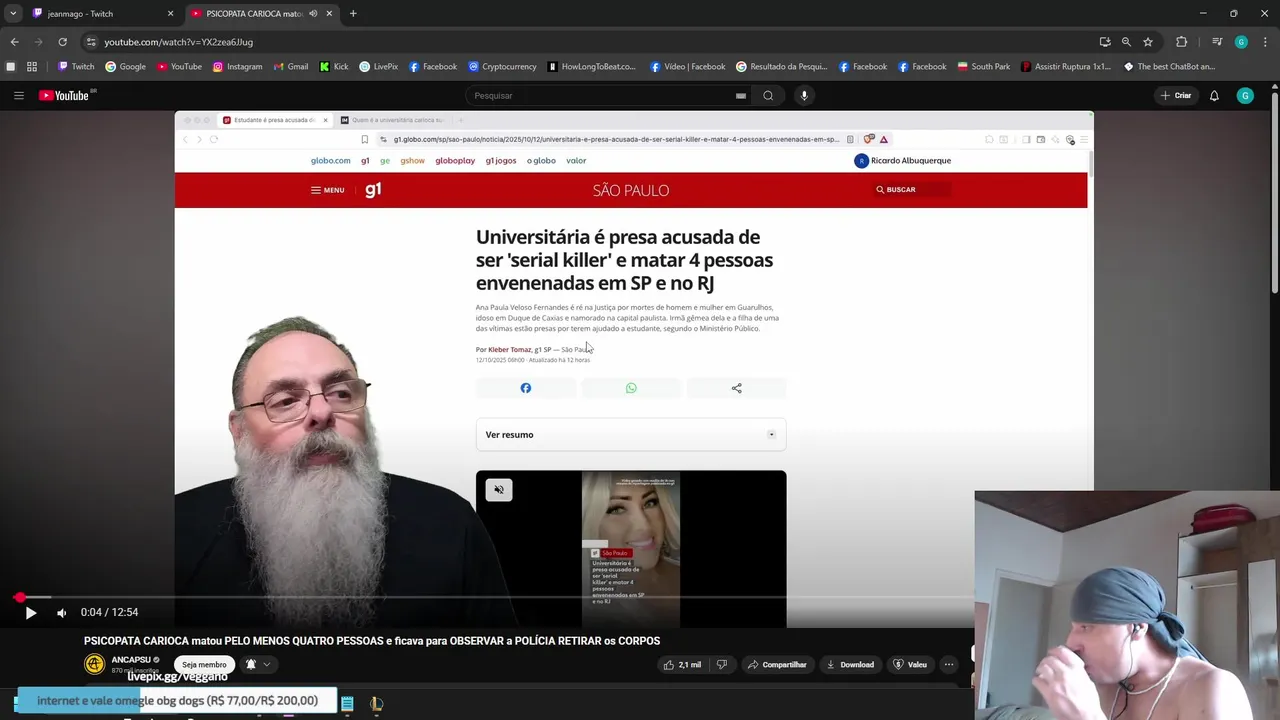This screenshot has height=720, width=1280.
Task: Click the YouTube search magnifier button
Action: click(768, 96)
